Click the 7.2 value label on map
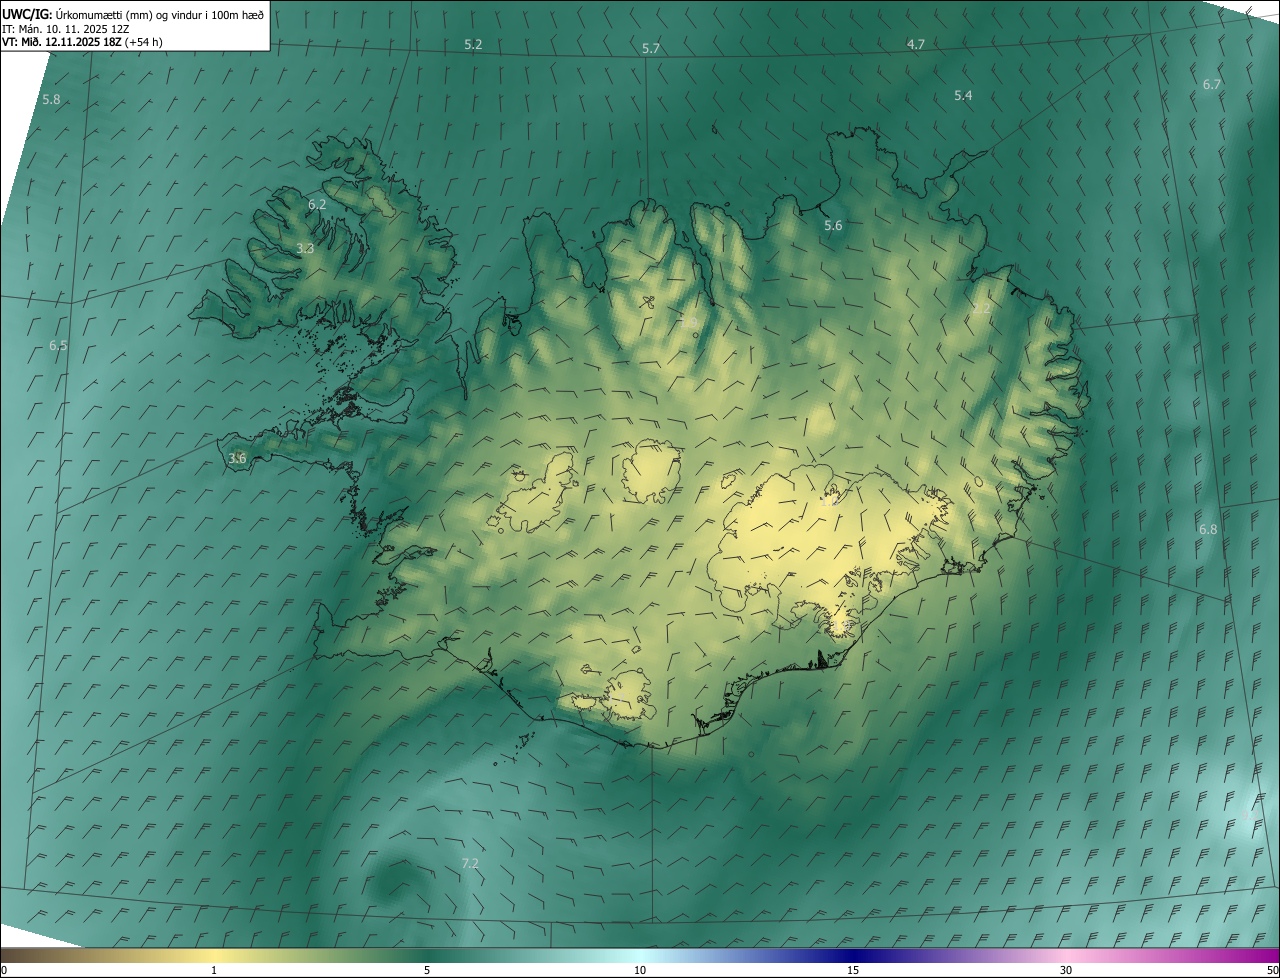 tap(470, 863)
